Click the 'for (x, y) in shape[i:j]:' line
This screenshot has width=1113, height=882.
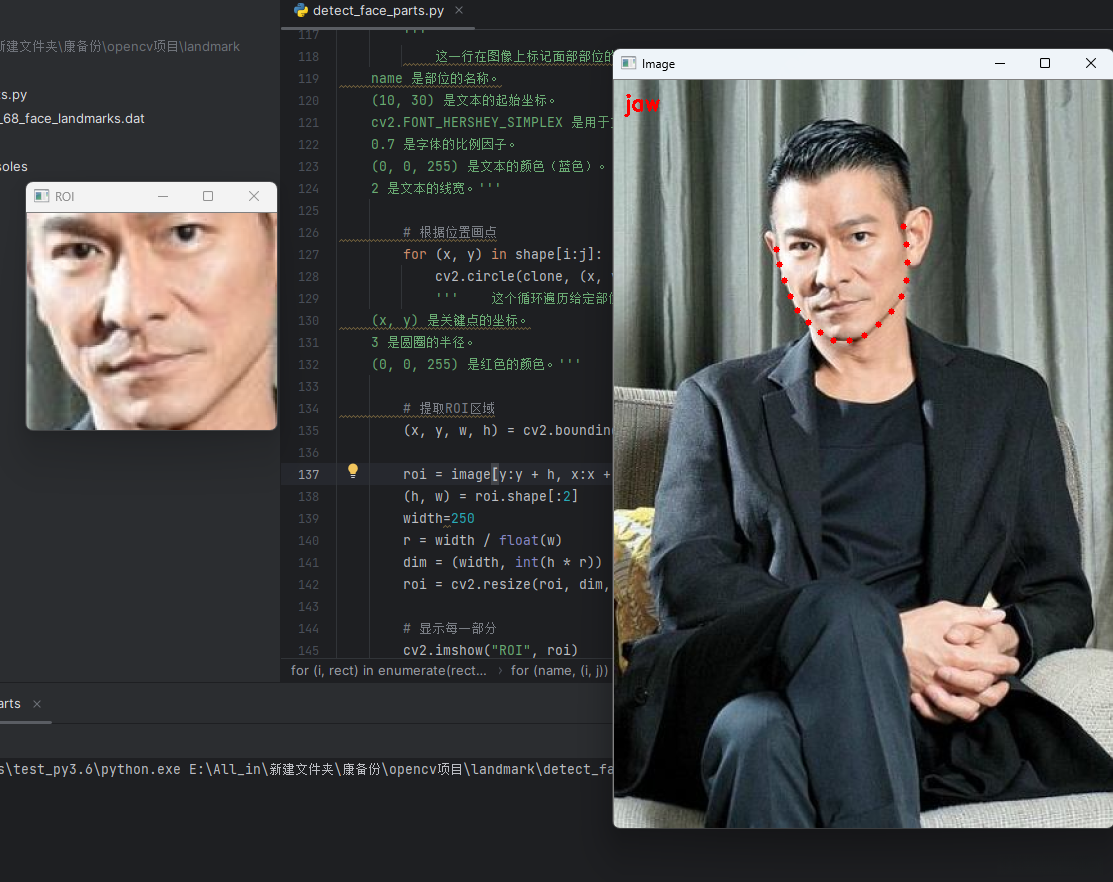pos(503,254)
